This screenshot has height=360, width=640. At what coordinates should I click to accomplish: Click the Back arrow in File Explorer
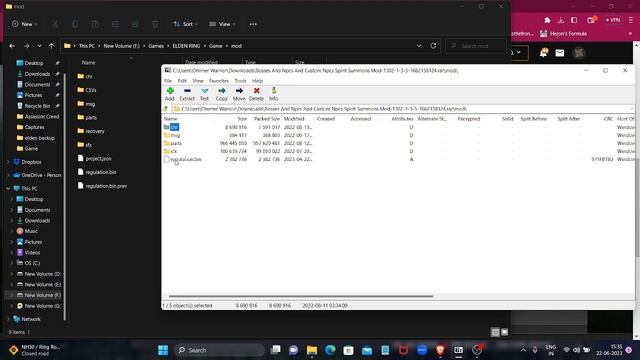pyautogui.click(x=12, y=46)
